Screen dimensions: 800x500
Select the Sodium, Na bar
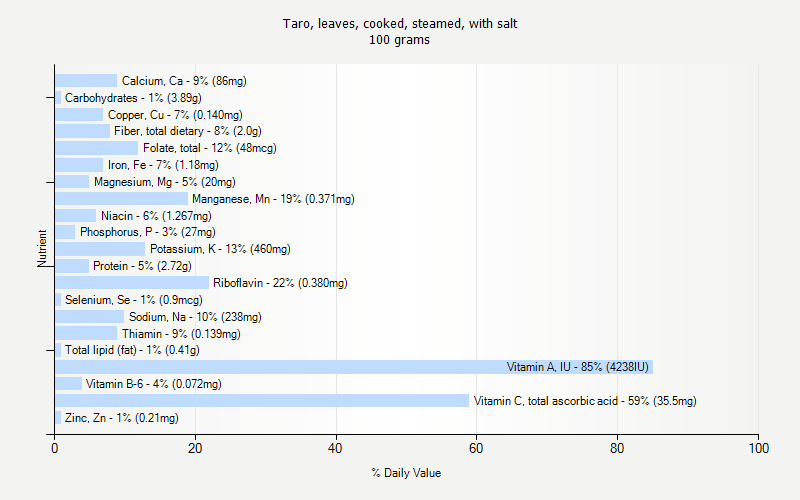point(89,317)
